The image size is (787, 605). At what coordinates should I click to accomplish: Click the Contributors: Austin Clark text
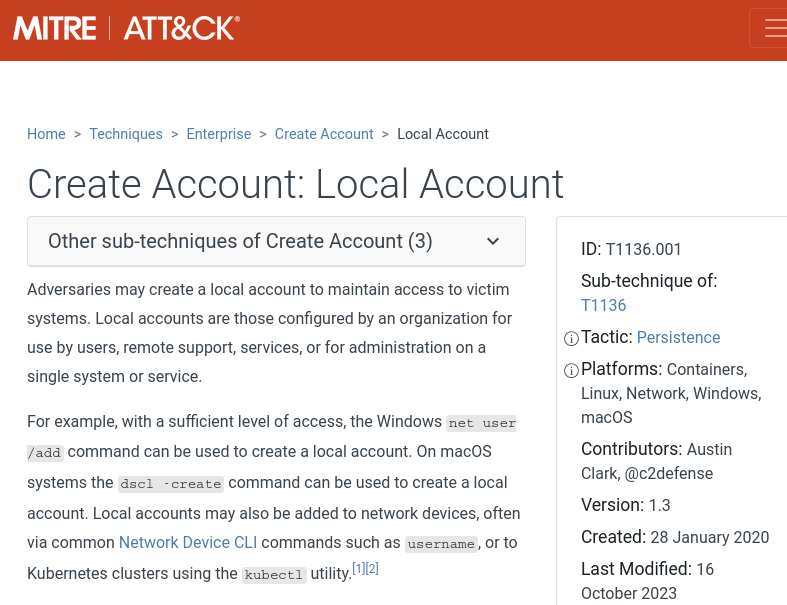point(657,461)
